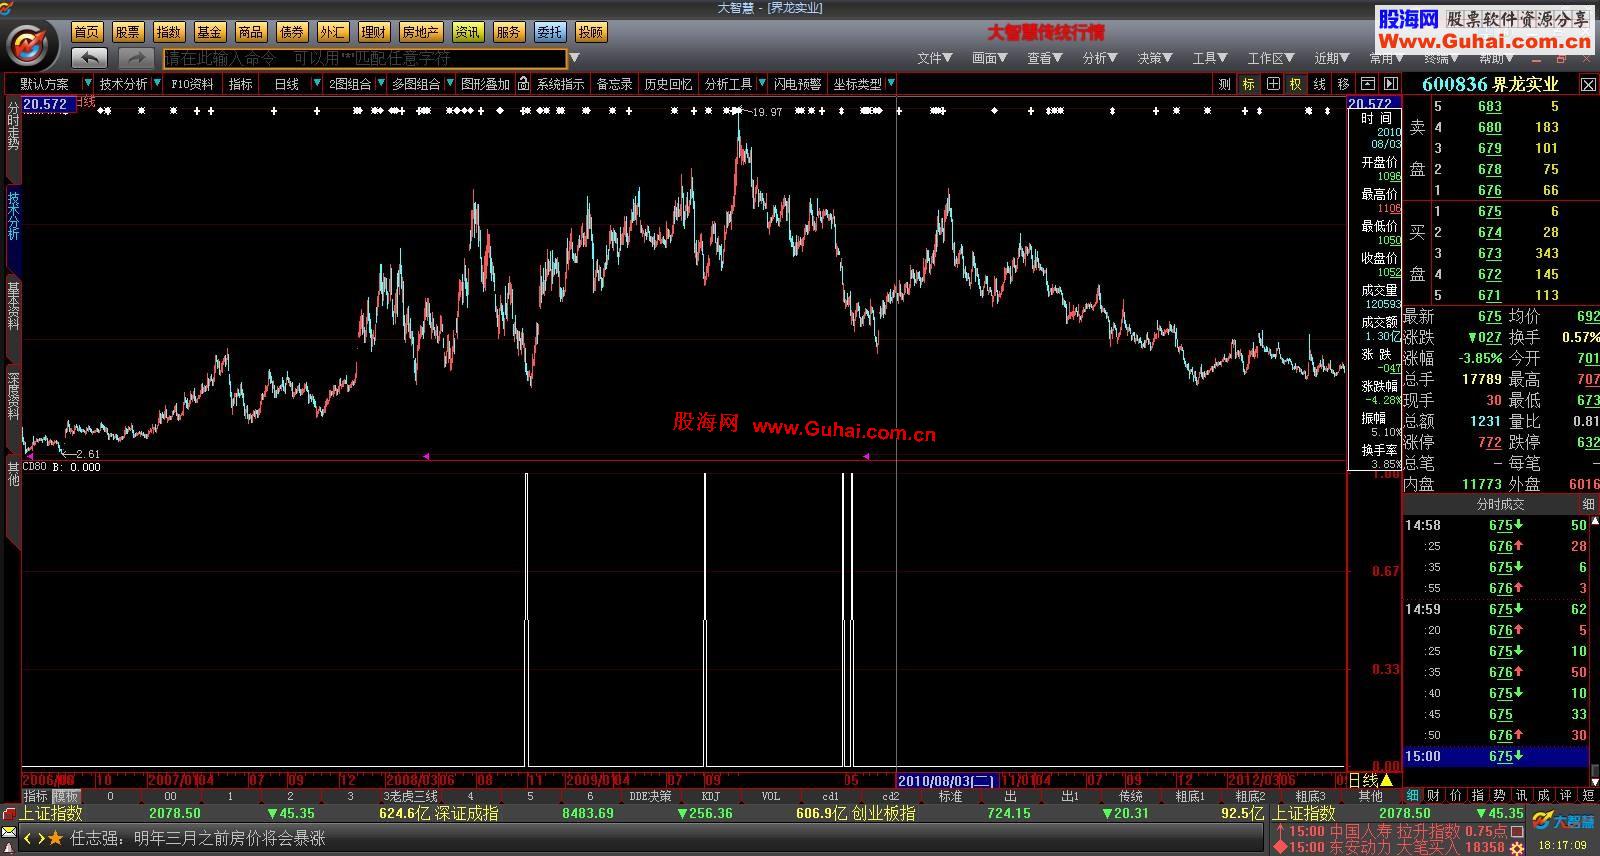Expand the 日线 period dropdown arrow
This screenshot has width=1600, height=856.
tap(317, 84)
